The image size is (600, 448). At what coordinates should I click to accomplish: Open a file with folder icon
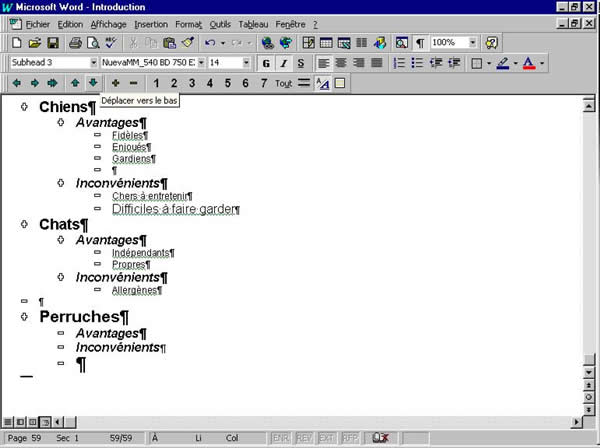coord(34,43)
